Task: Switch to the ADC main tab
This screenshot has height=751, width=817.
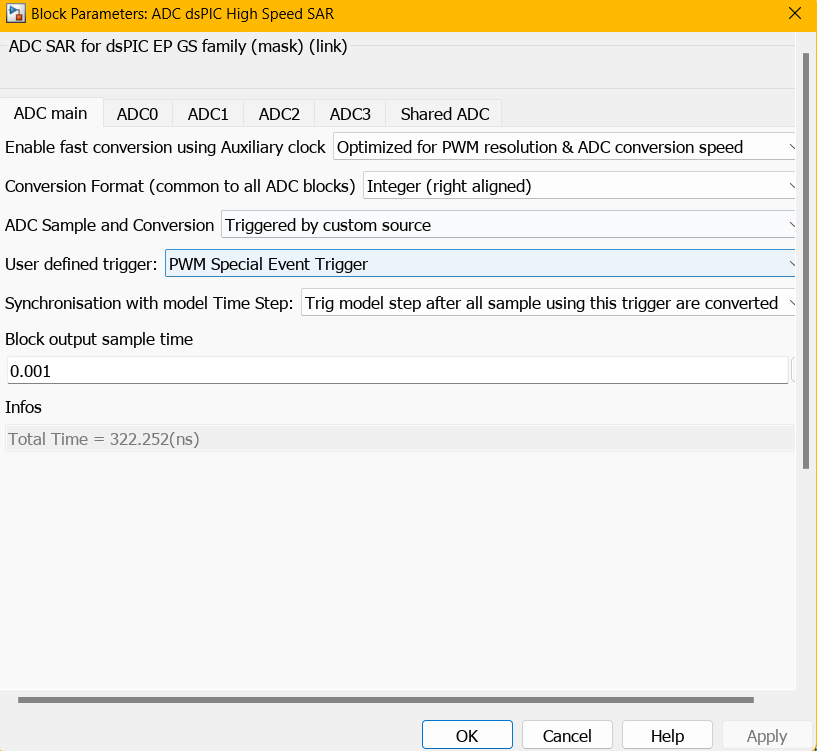Action: click(x=50, y=113)
